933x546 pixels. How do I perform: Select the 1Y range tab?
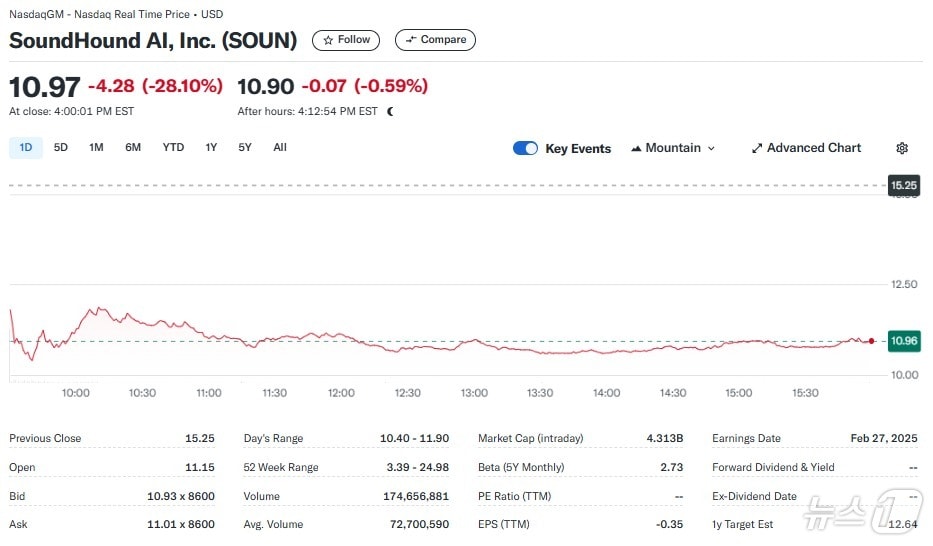tap(211, 148)
